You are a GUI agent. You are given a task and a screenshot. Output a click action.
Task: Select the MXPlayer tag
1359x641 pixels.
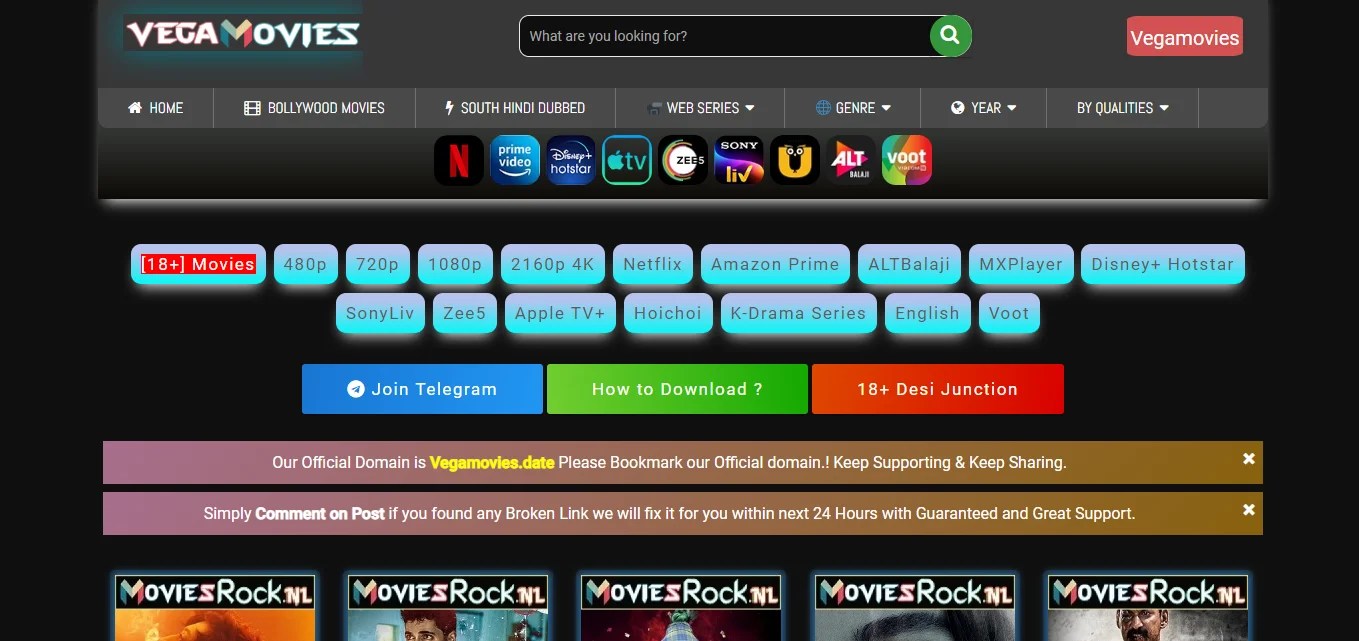(1021, 264)
